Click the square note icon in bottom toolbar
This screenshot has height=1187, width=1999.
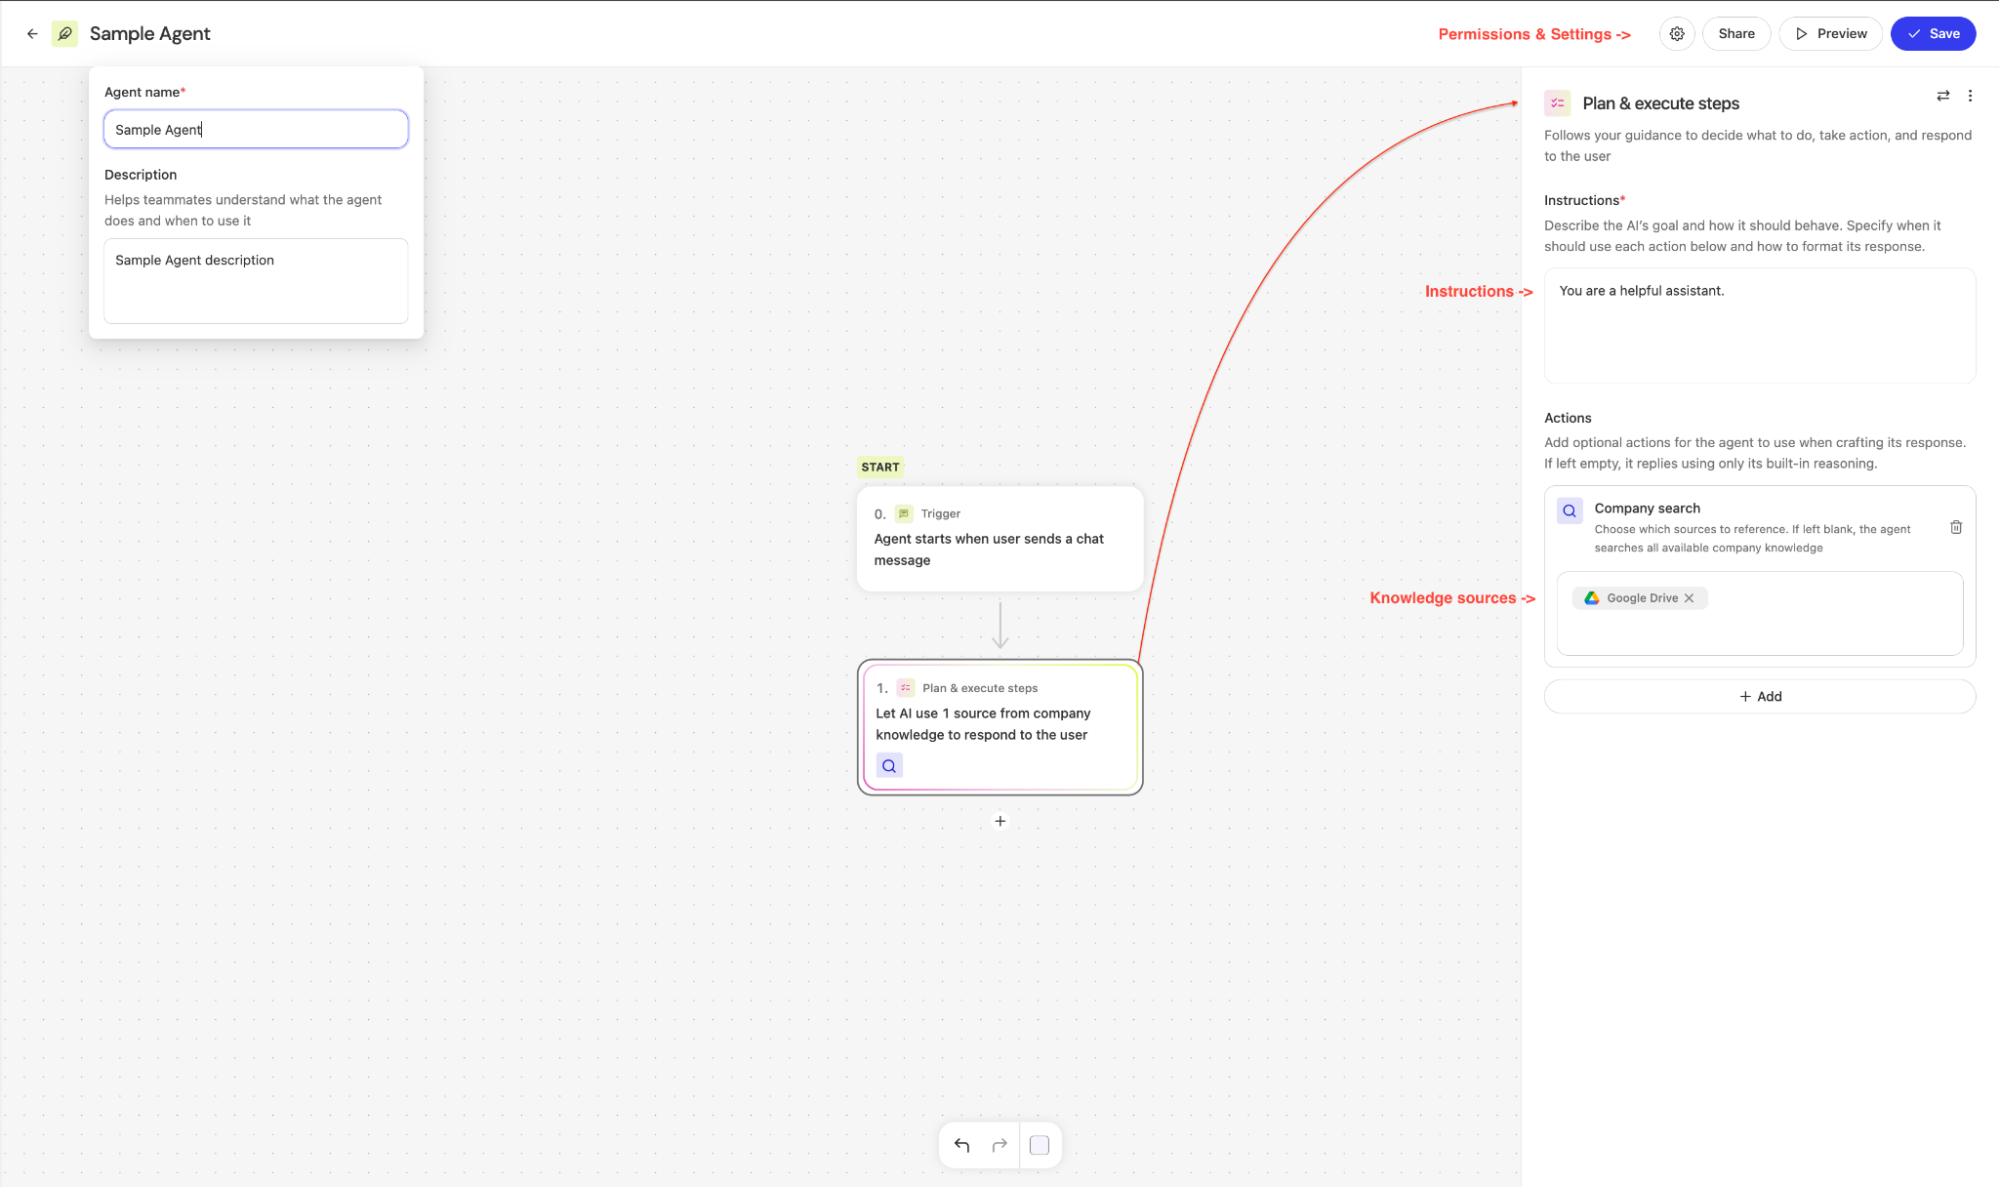coord(1039,1145)
